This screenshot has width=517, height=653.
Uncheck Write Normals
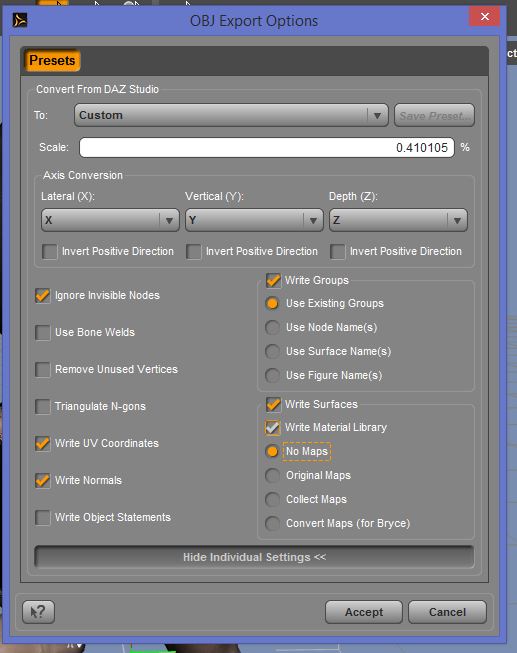click(x=42, y=481)
